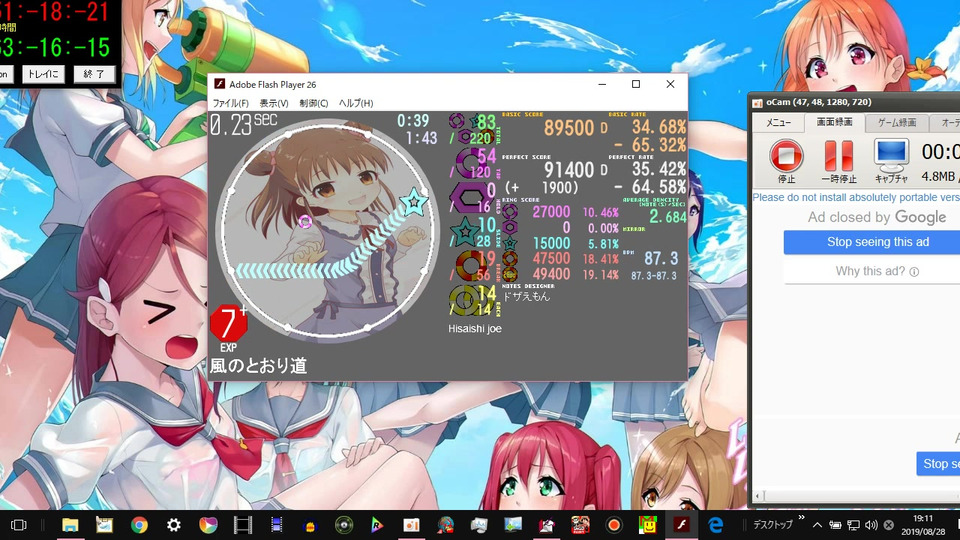Click oCam キャプチャ monitor capture icon
The image size is (960, 540).
[891, 156]
